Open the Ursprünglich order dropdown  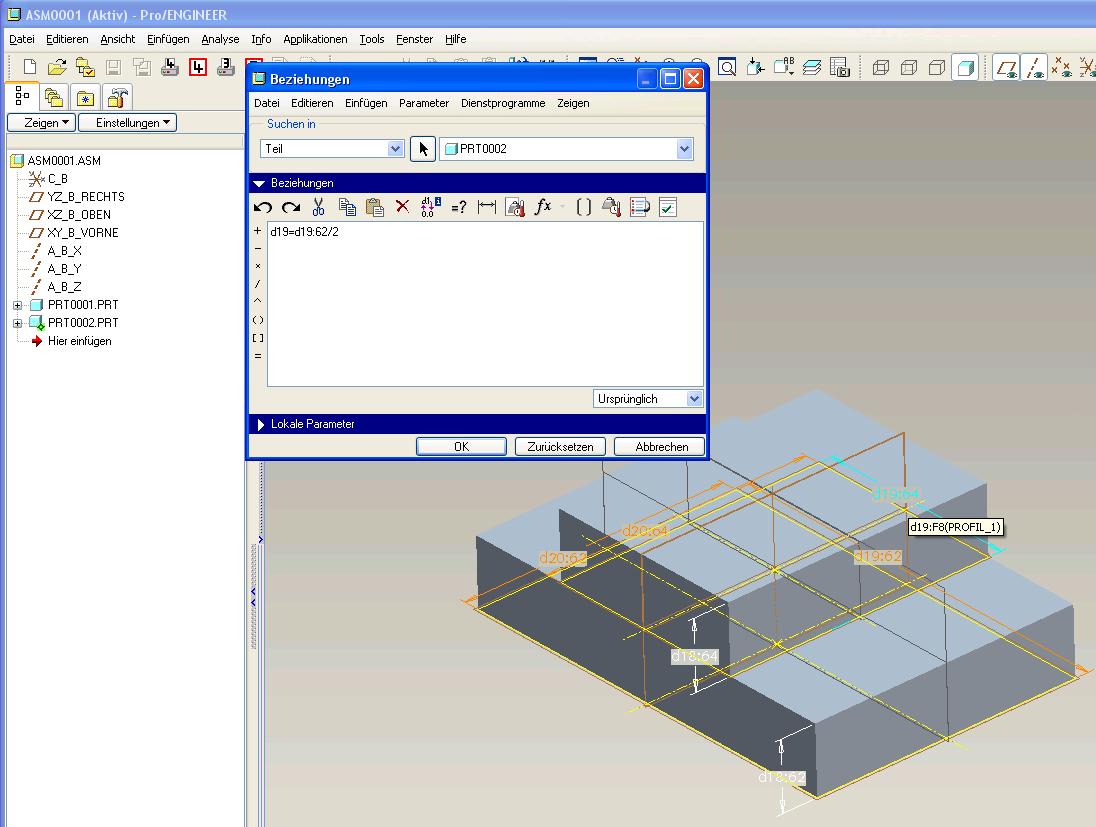(693, 398)
